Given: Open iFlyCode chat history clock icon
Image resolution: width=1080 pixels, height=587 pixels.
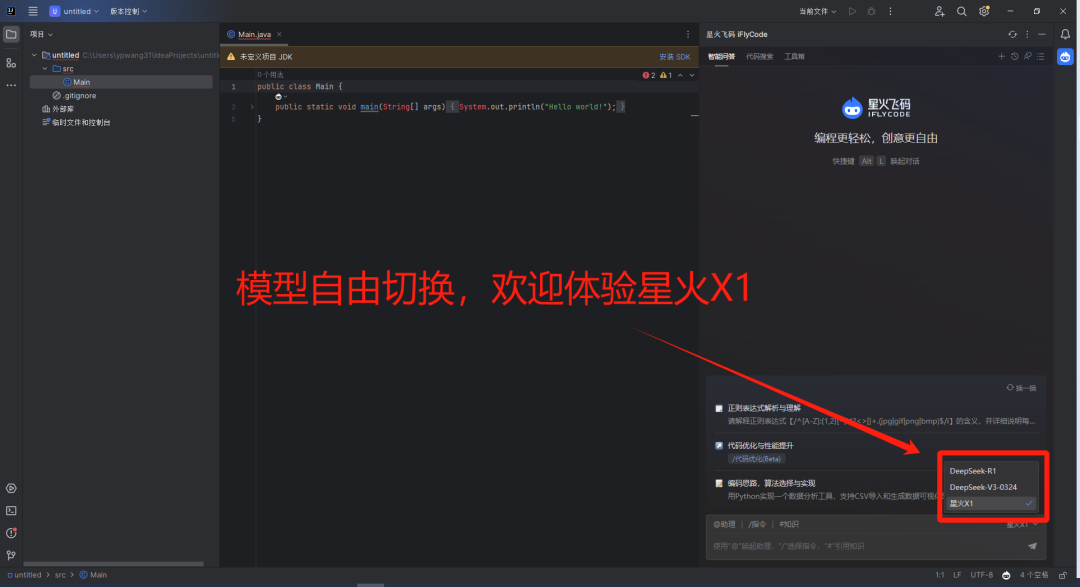Looking at the screenshot, I should pos(1015,56).
